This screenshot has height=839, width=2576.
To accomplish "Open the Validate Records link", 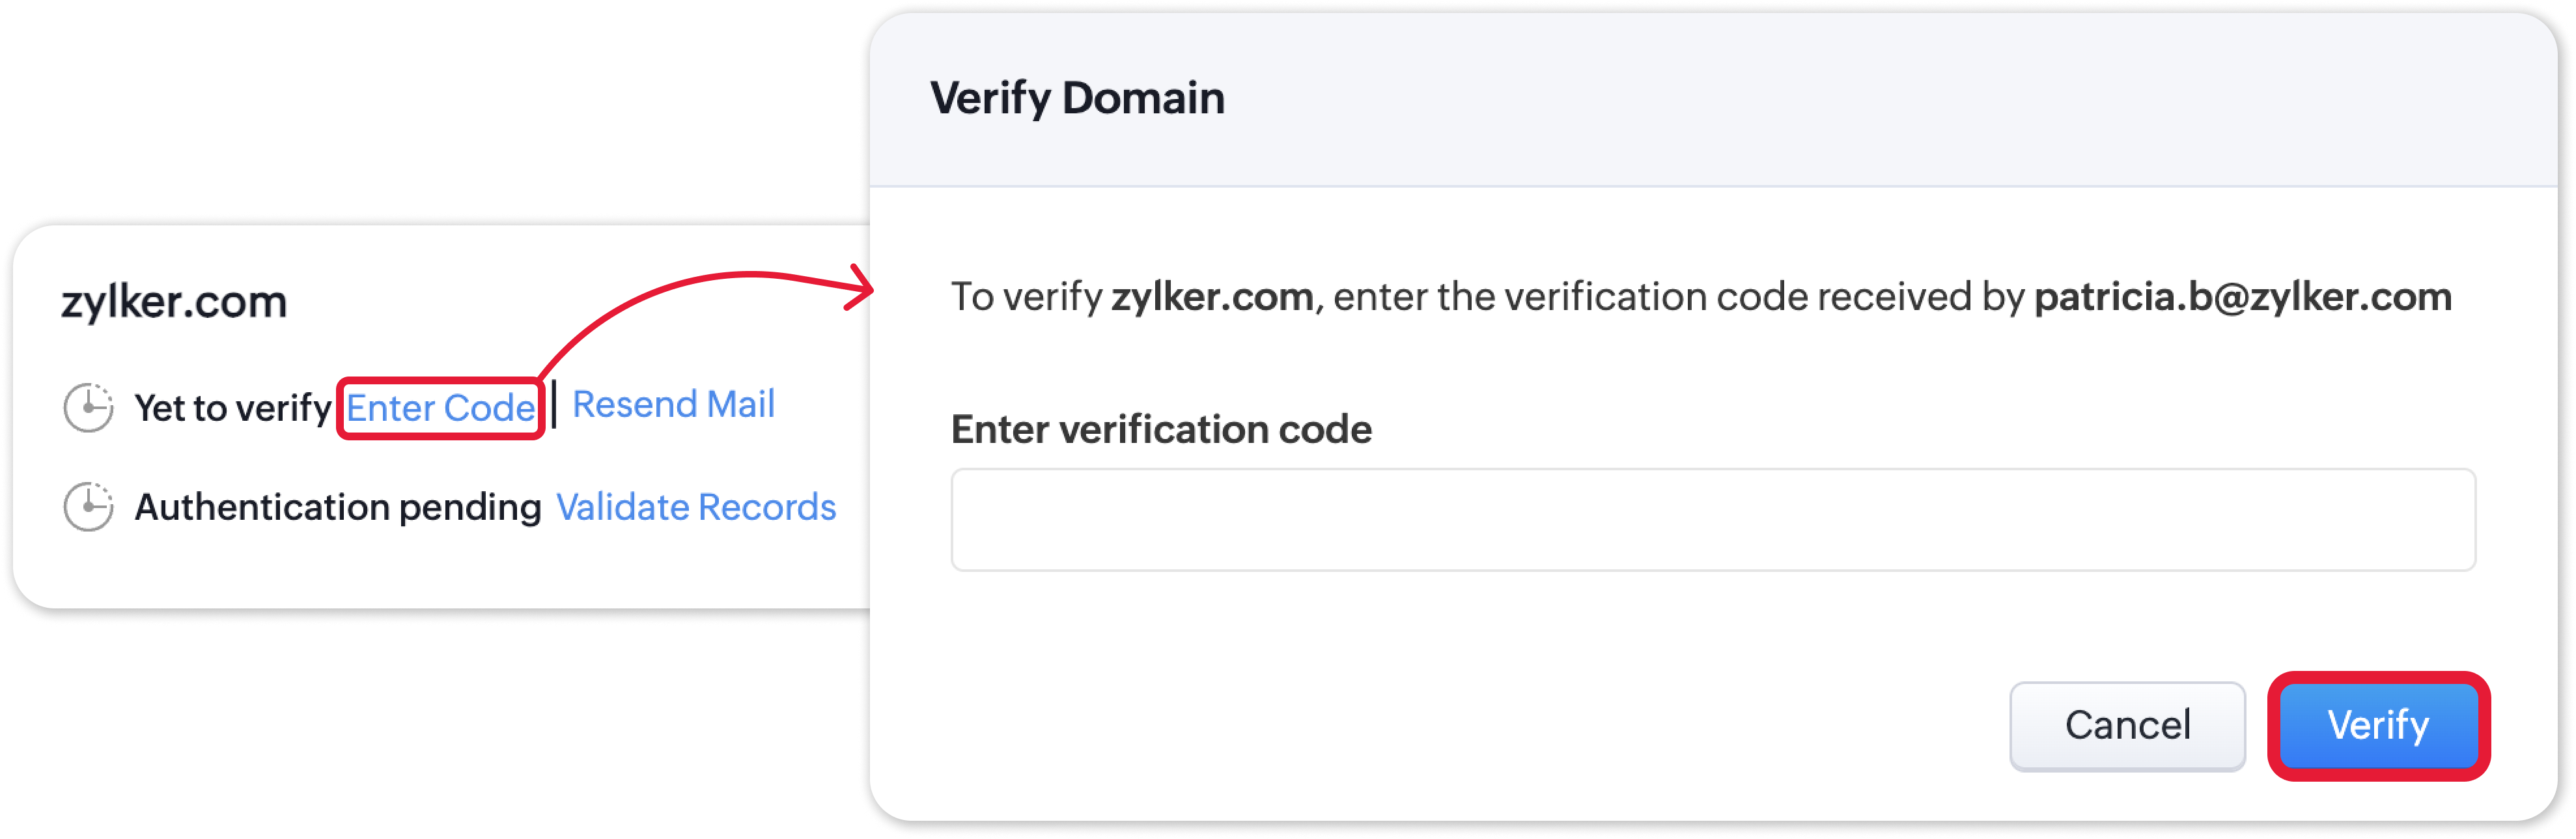I will click(x=695, y=507).
